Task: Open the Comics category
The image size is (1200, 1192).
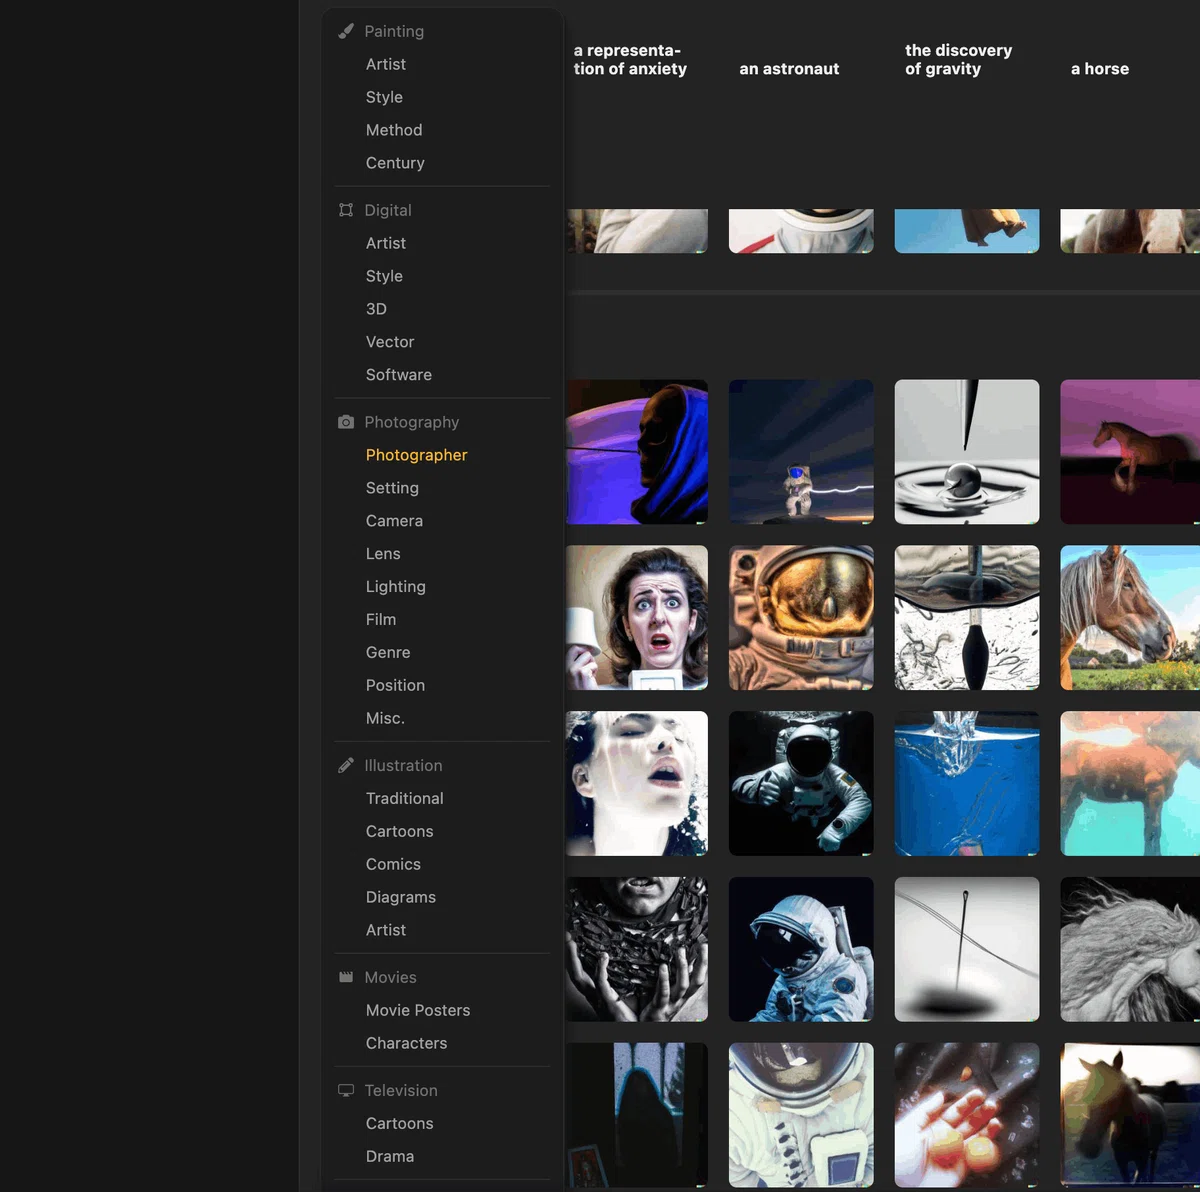Action: click(x=393, y=864)
